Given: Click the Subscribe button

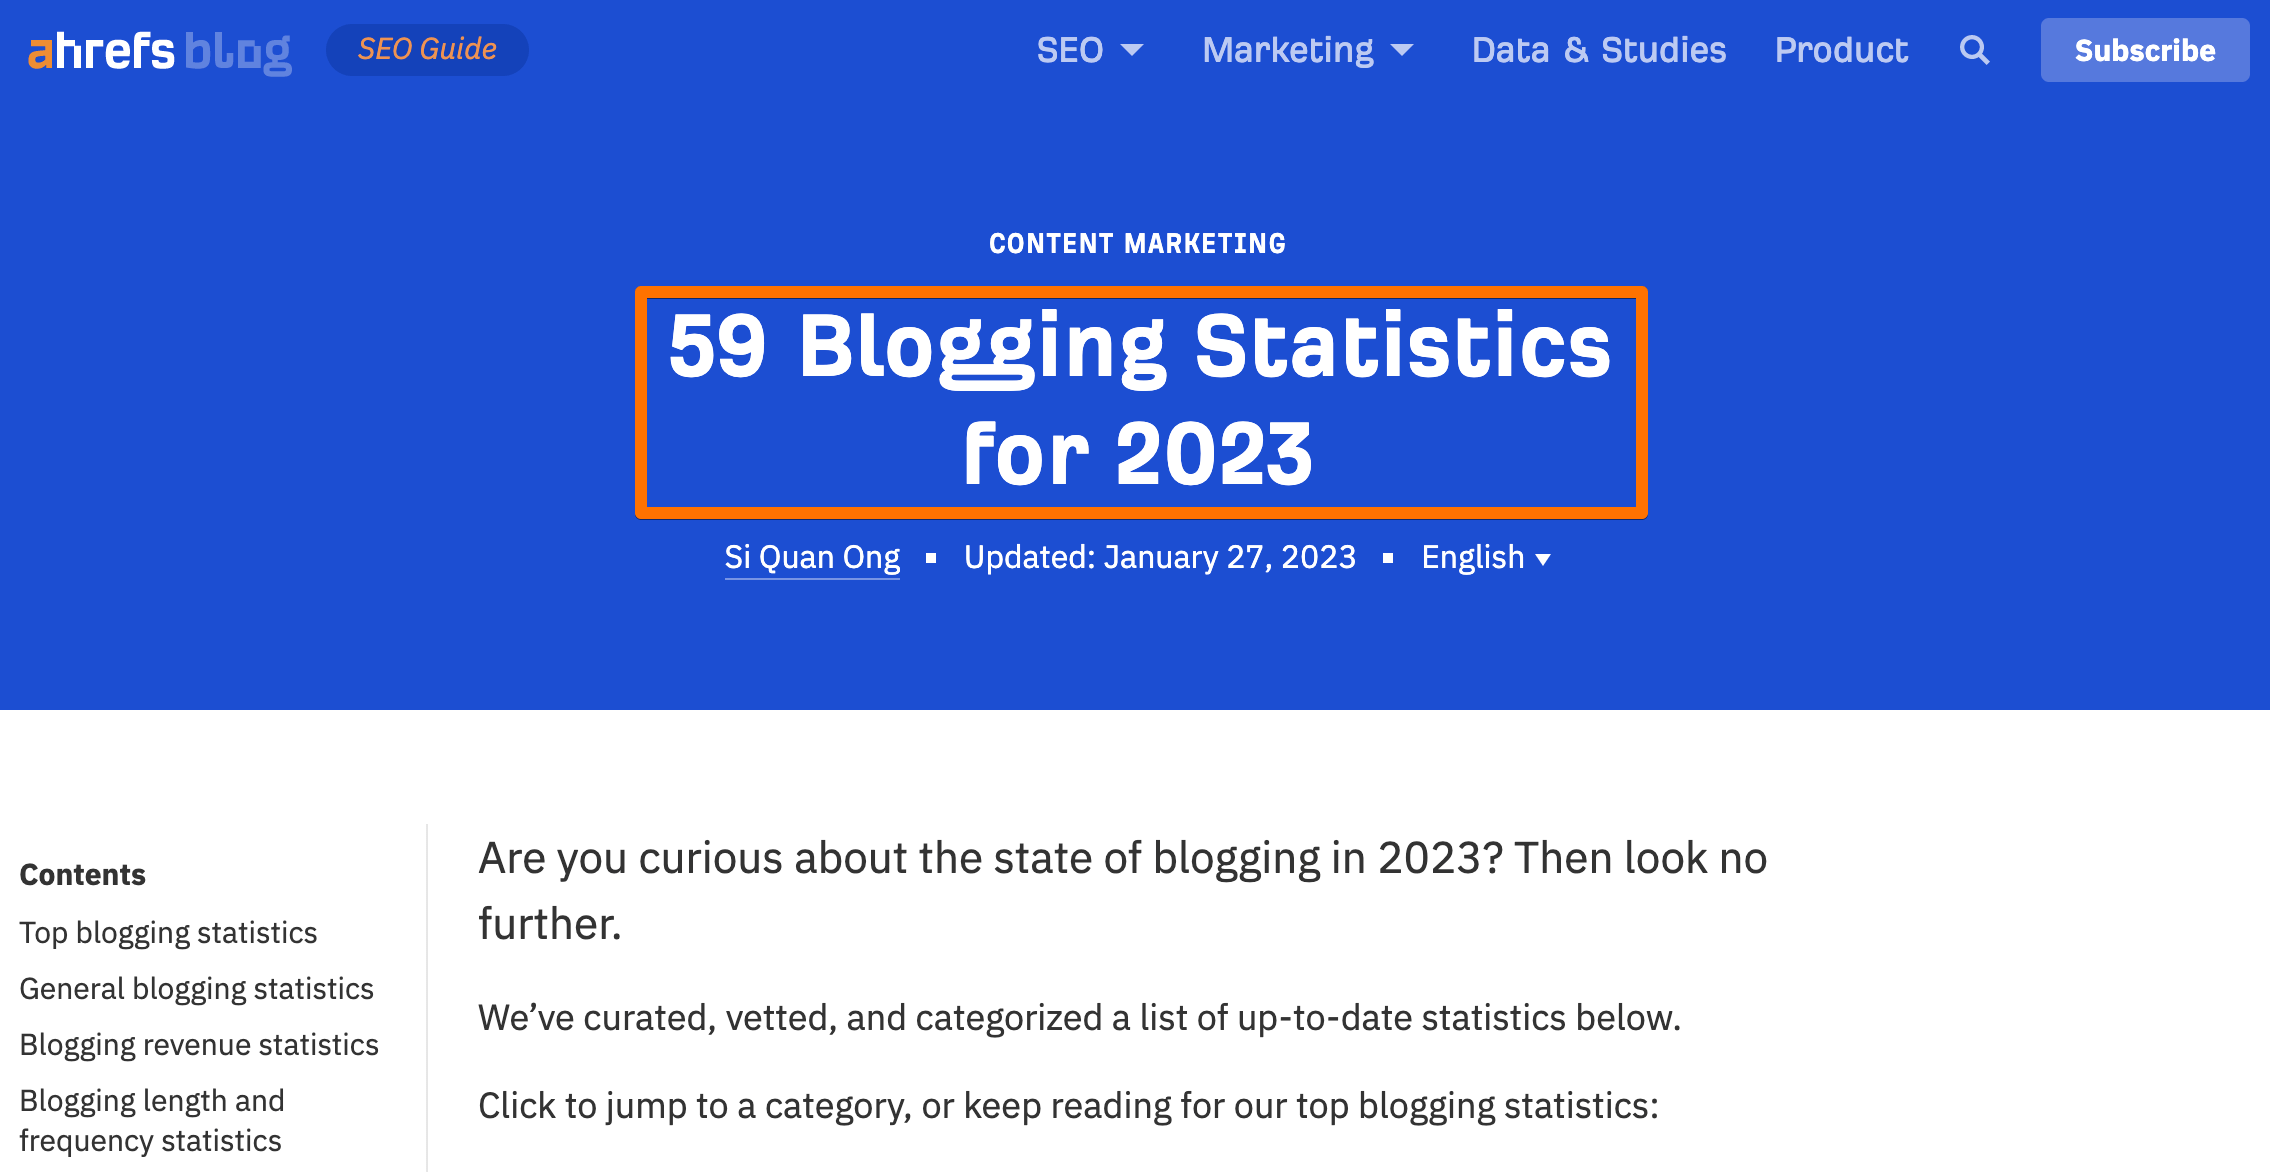Looking at the screenshot, I should 2144,50.
